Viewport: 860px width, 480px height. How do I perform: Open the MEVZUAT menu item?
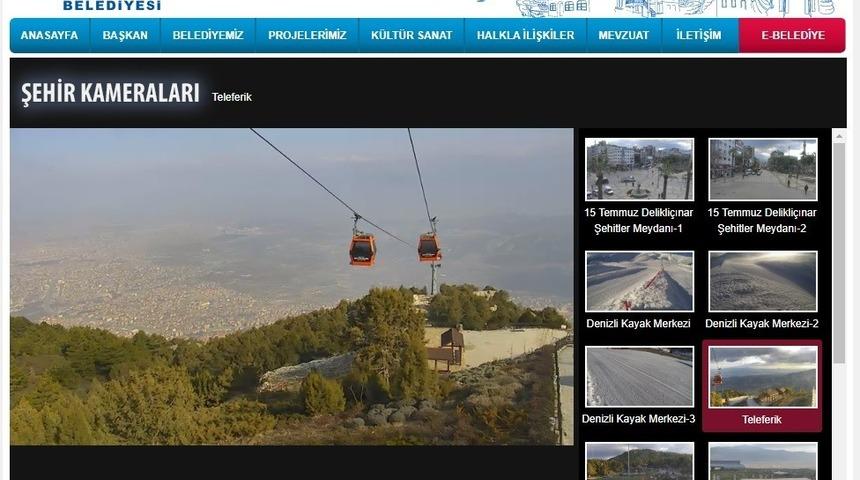click(x=624, y=35)
